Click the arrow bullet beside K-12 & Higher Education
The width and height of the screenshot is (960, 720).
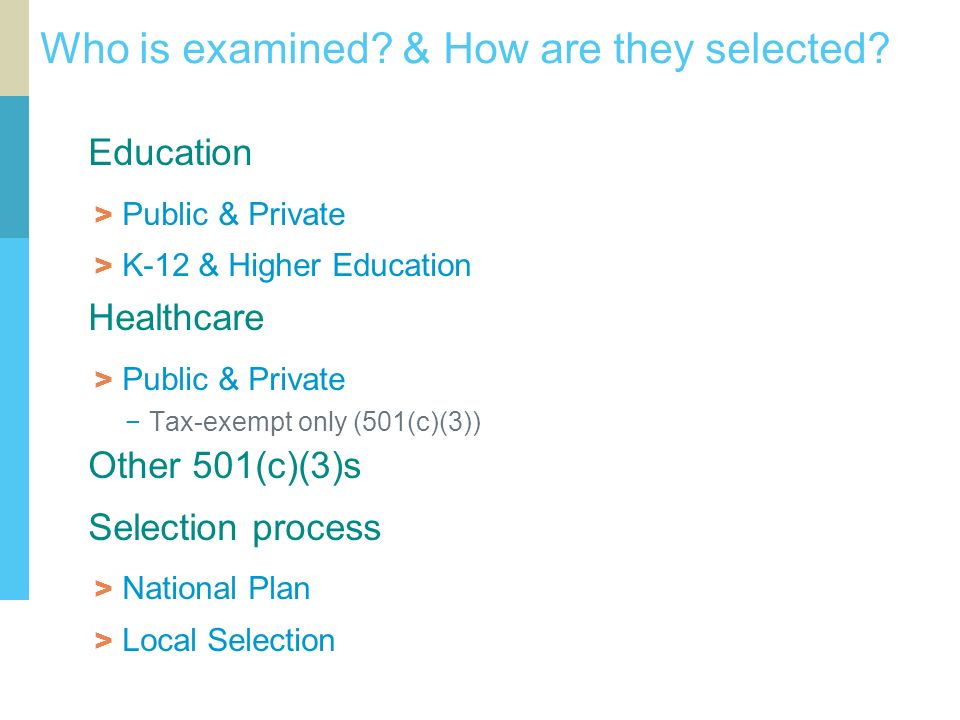(x=103, y=266)
